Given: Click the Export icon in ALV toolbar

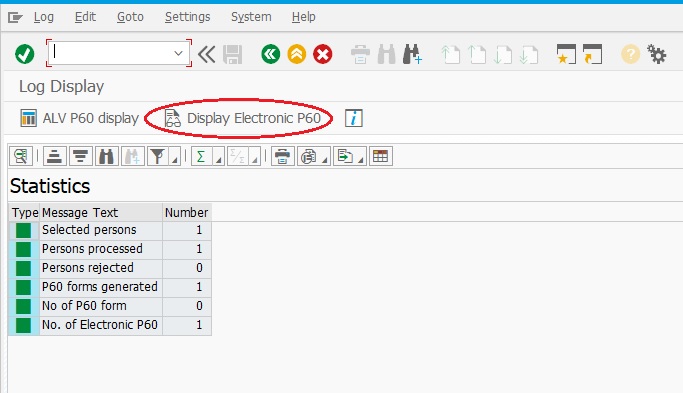Looking at the screenshot, I should click(x=345, y=156).
